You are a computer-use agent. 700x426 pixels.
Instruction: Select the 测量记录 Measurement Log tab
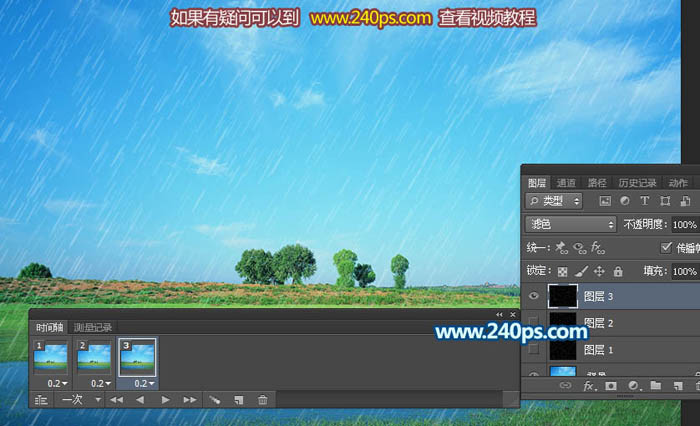[92, 328]
